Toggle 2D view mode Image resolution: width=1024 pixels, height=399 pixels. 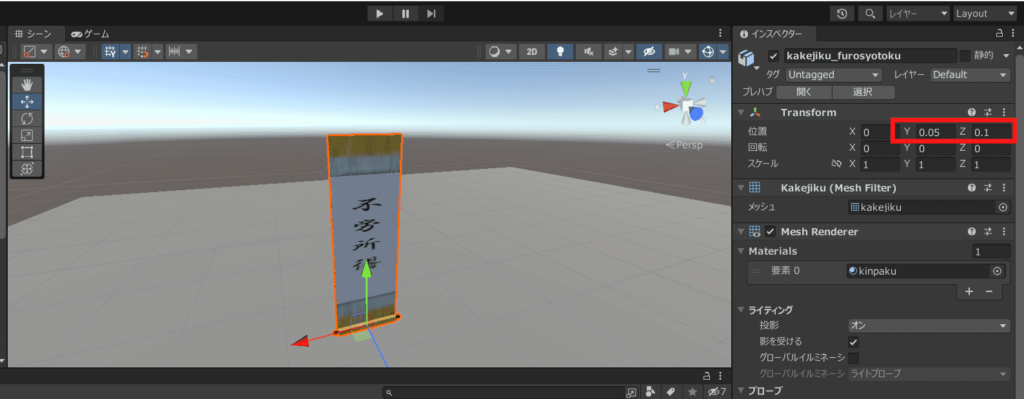532,52
